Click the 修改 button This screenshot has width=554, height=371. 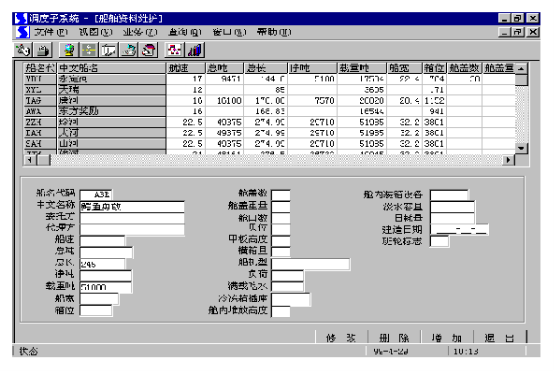click(341, 338)
